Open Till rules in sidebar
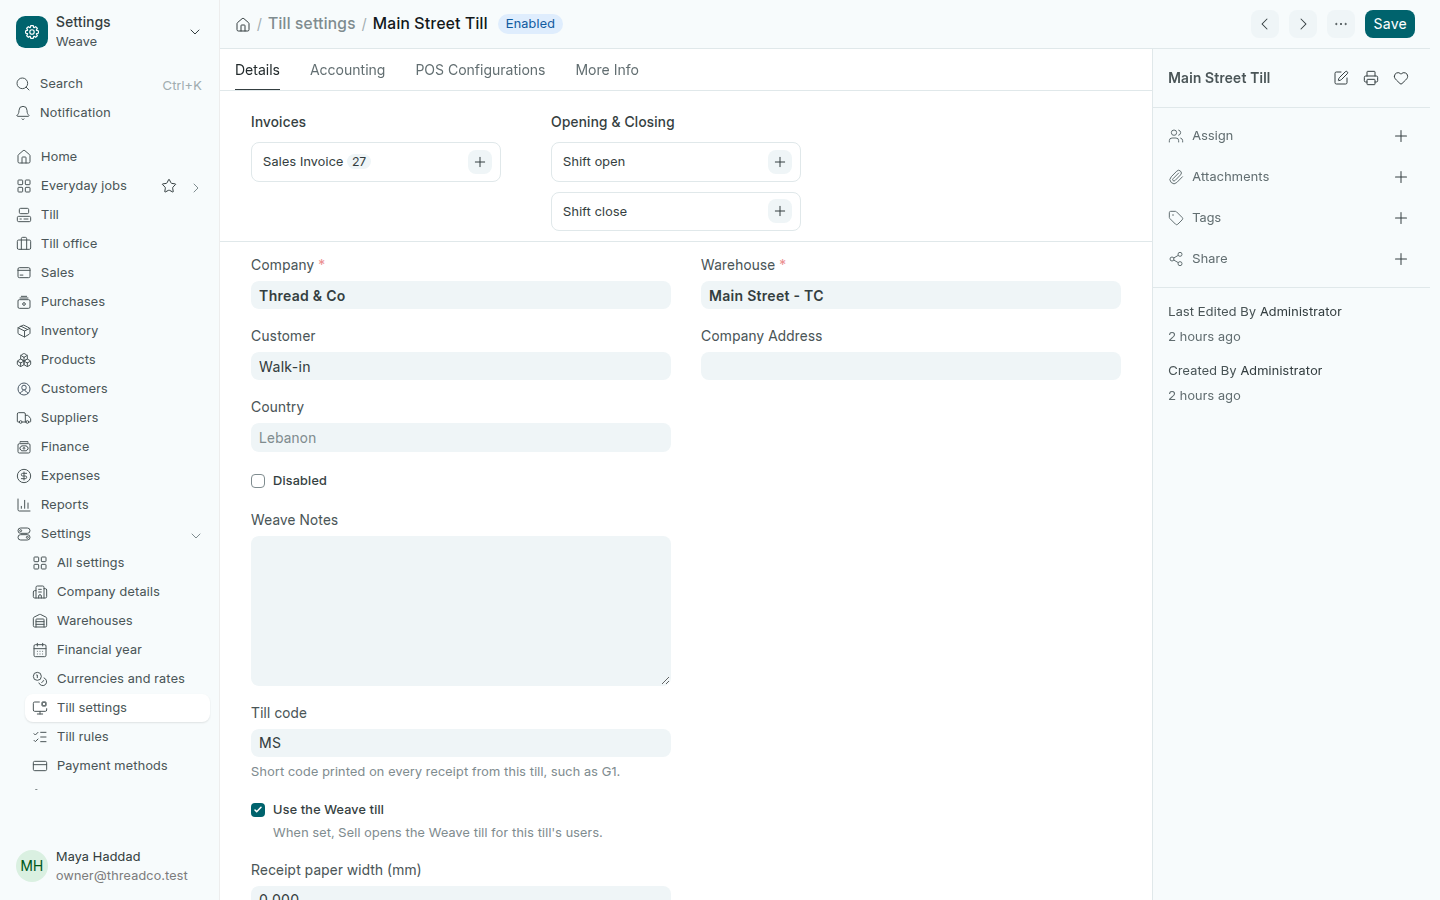This screenshot has width=1440, height=900. pos(117,737)
